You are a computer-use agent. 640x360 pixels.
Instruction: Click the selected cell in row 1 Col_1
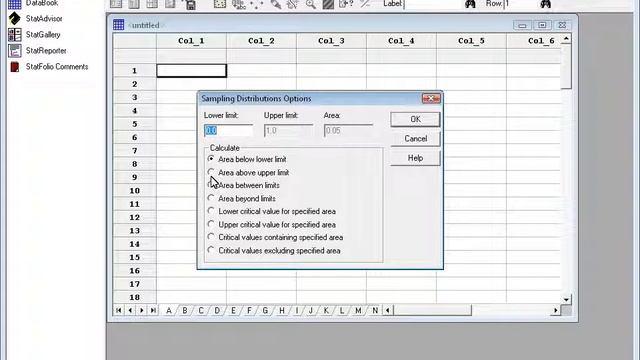tap(191, 71)
